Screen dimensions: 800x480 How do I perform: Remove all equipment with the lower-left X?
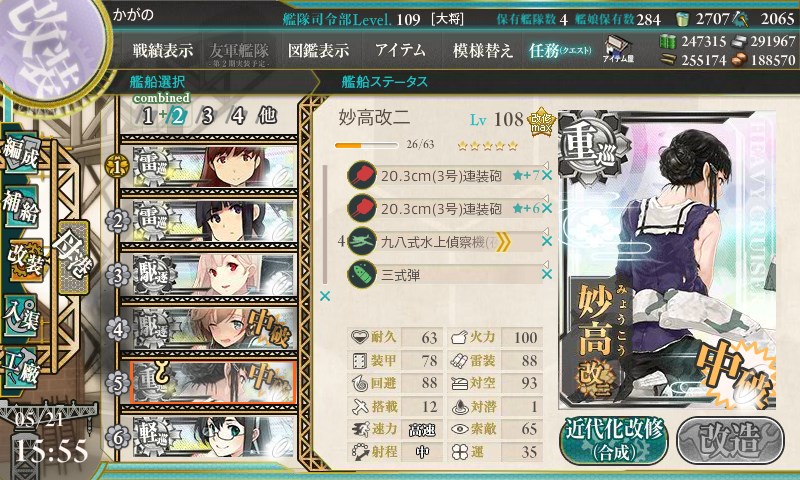(x=324, y=296)
